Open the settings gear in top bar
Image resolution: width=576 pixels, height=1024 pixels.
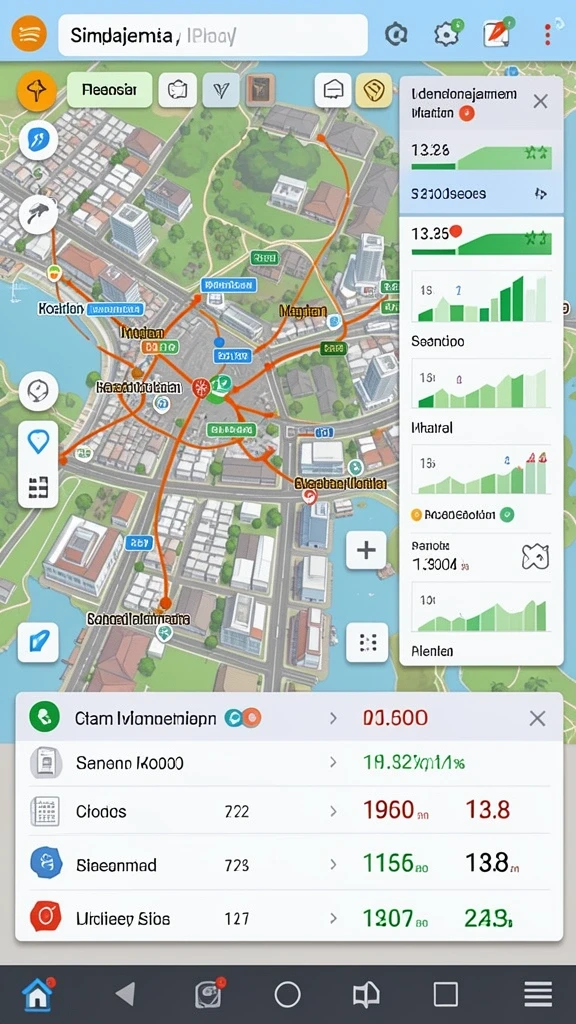click(447, 34)
